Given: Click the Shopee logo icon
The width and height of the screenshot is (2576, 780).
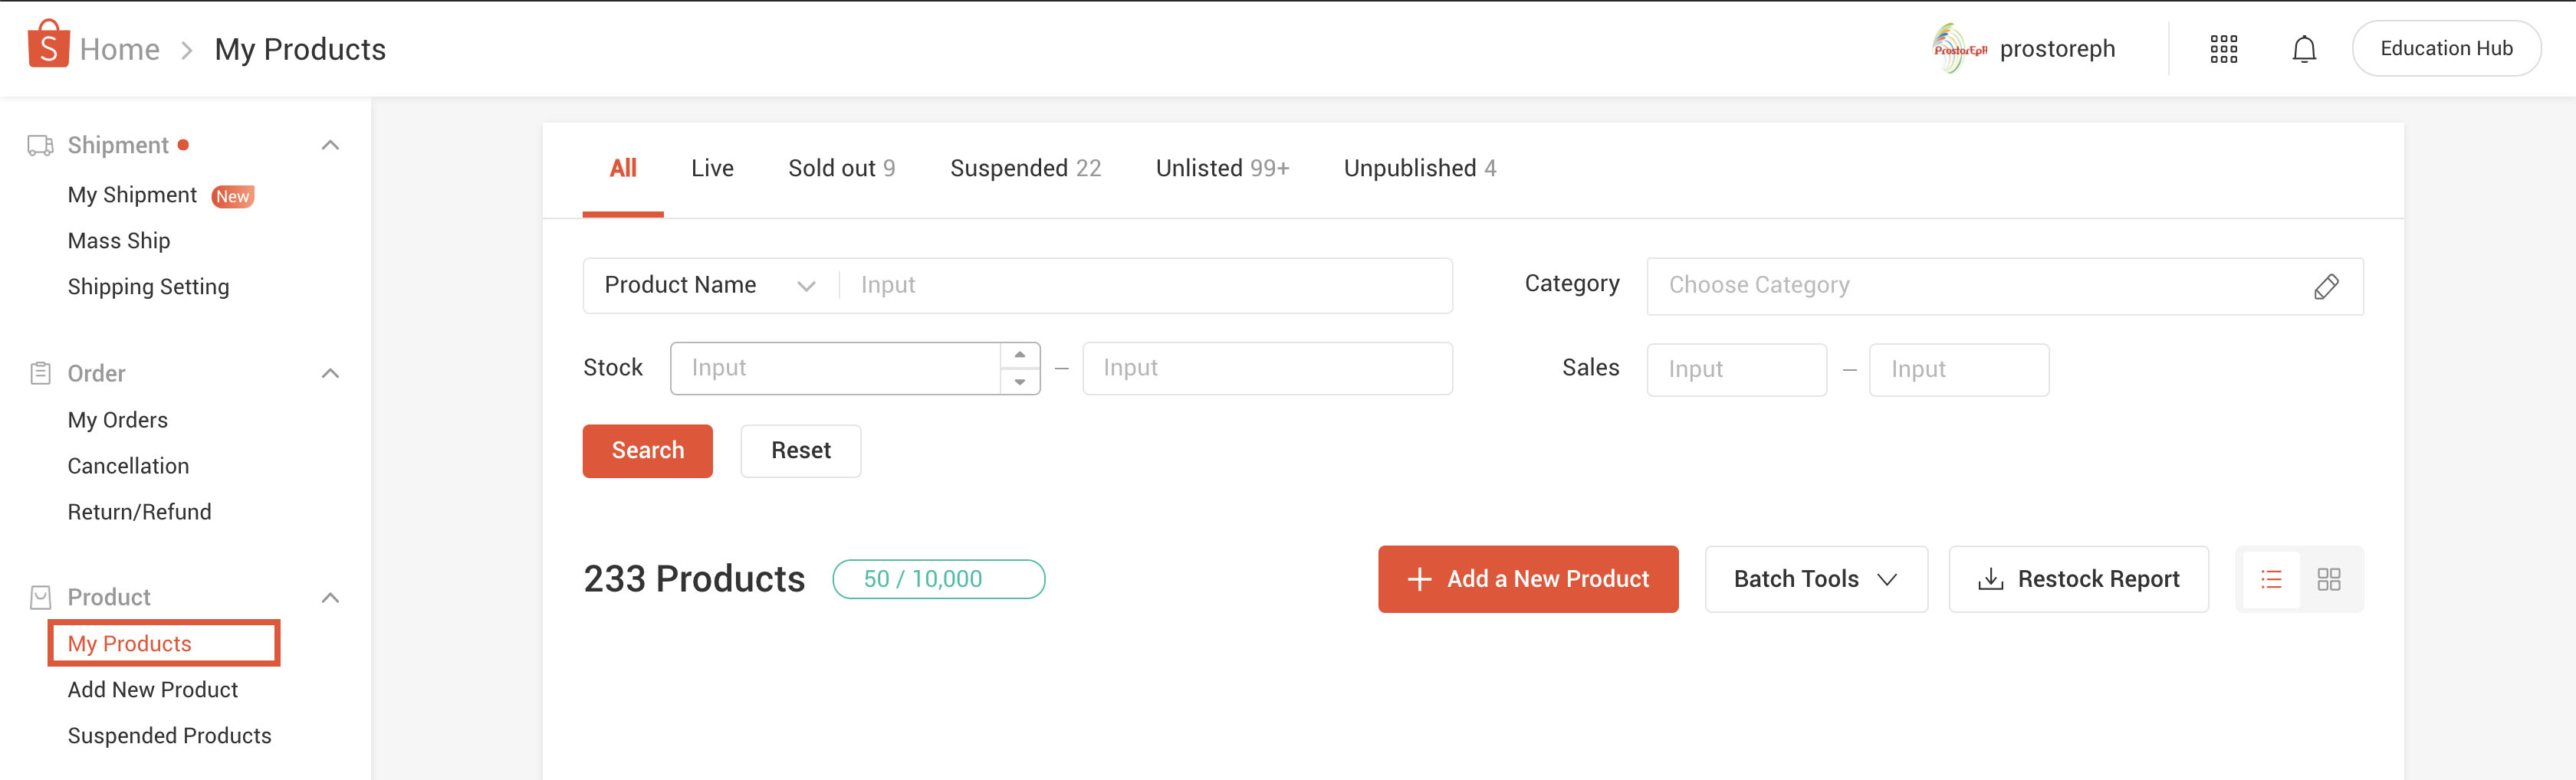Looking at the screenshot, I should 48,45.
